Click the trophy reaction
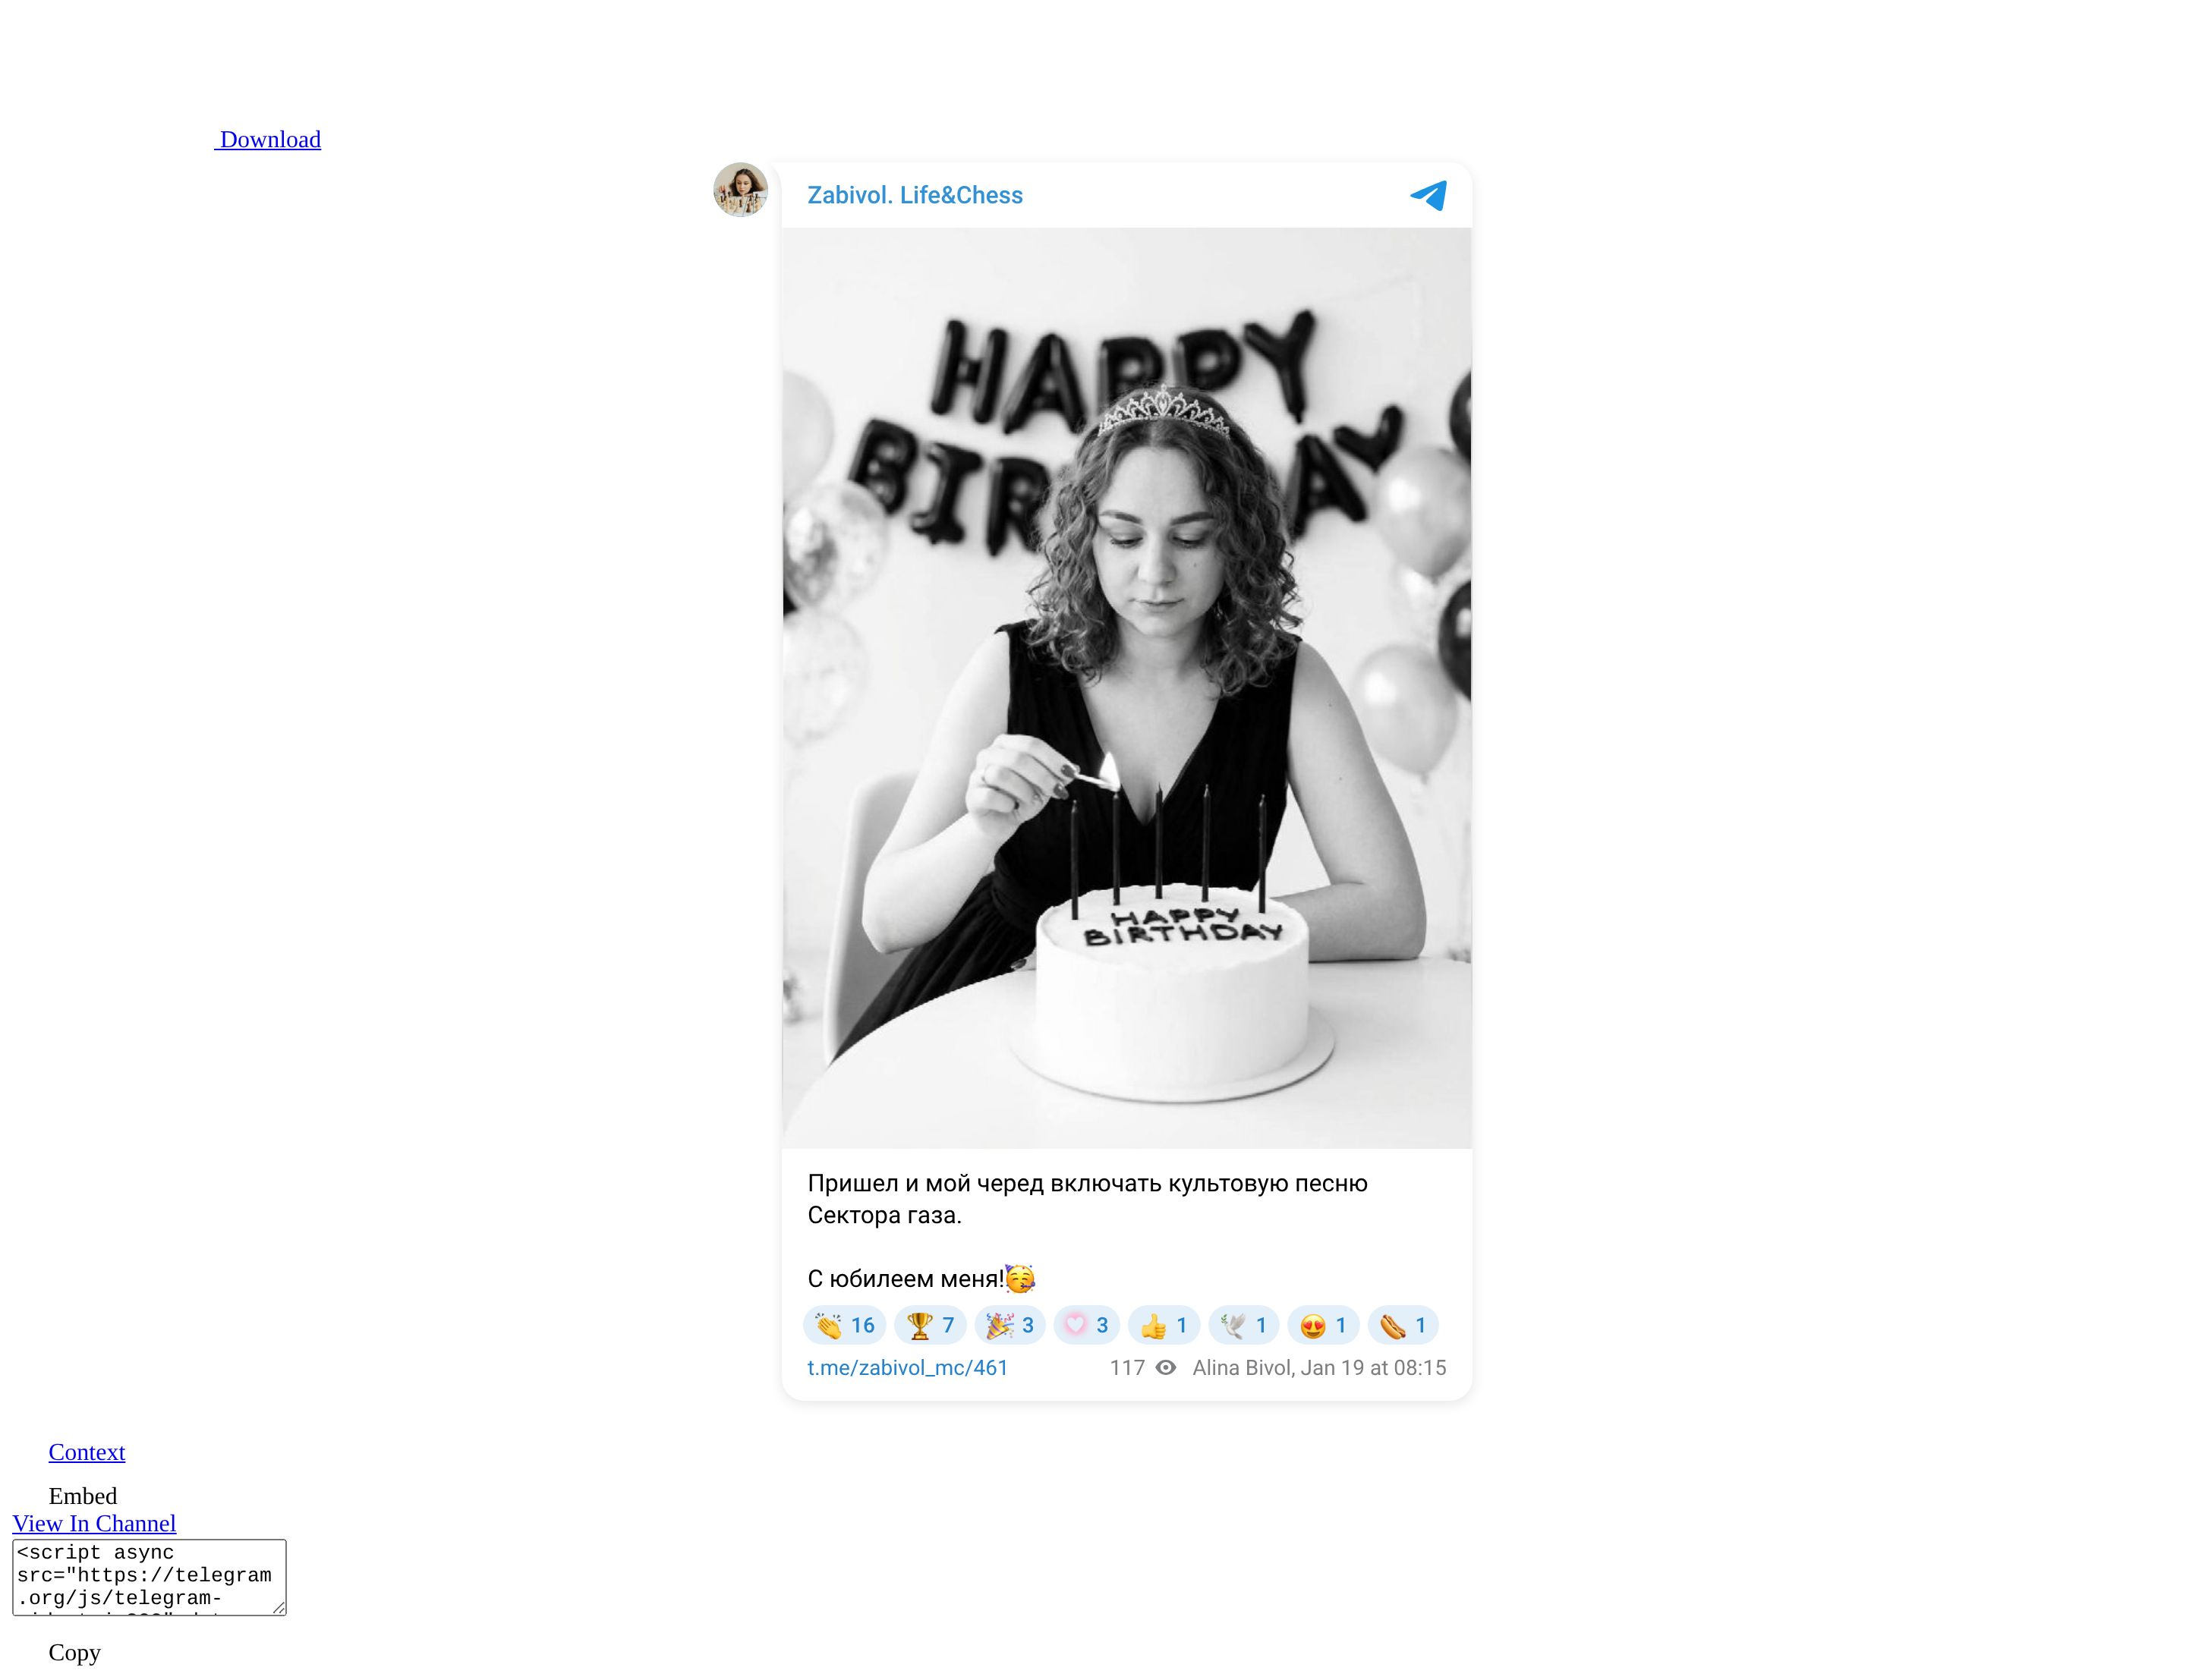The width and height of the screenshot is (2186, 1680). [929, 1325]
